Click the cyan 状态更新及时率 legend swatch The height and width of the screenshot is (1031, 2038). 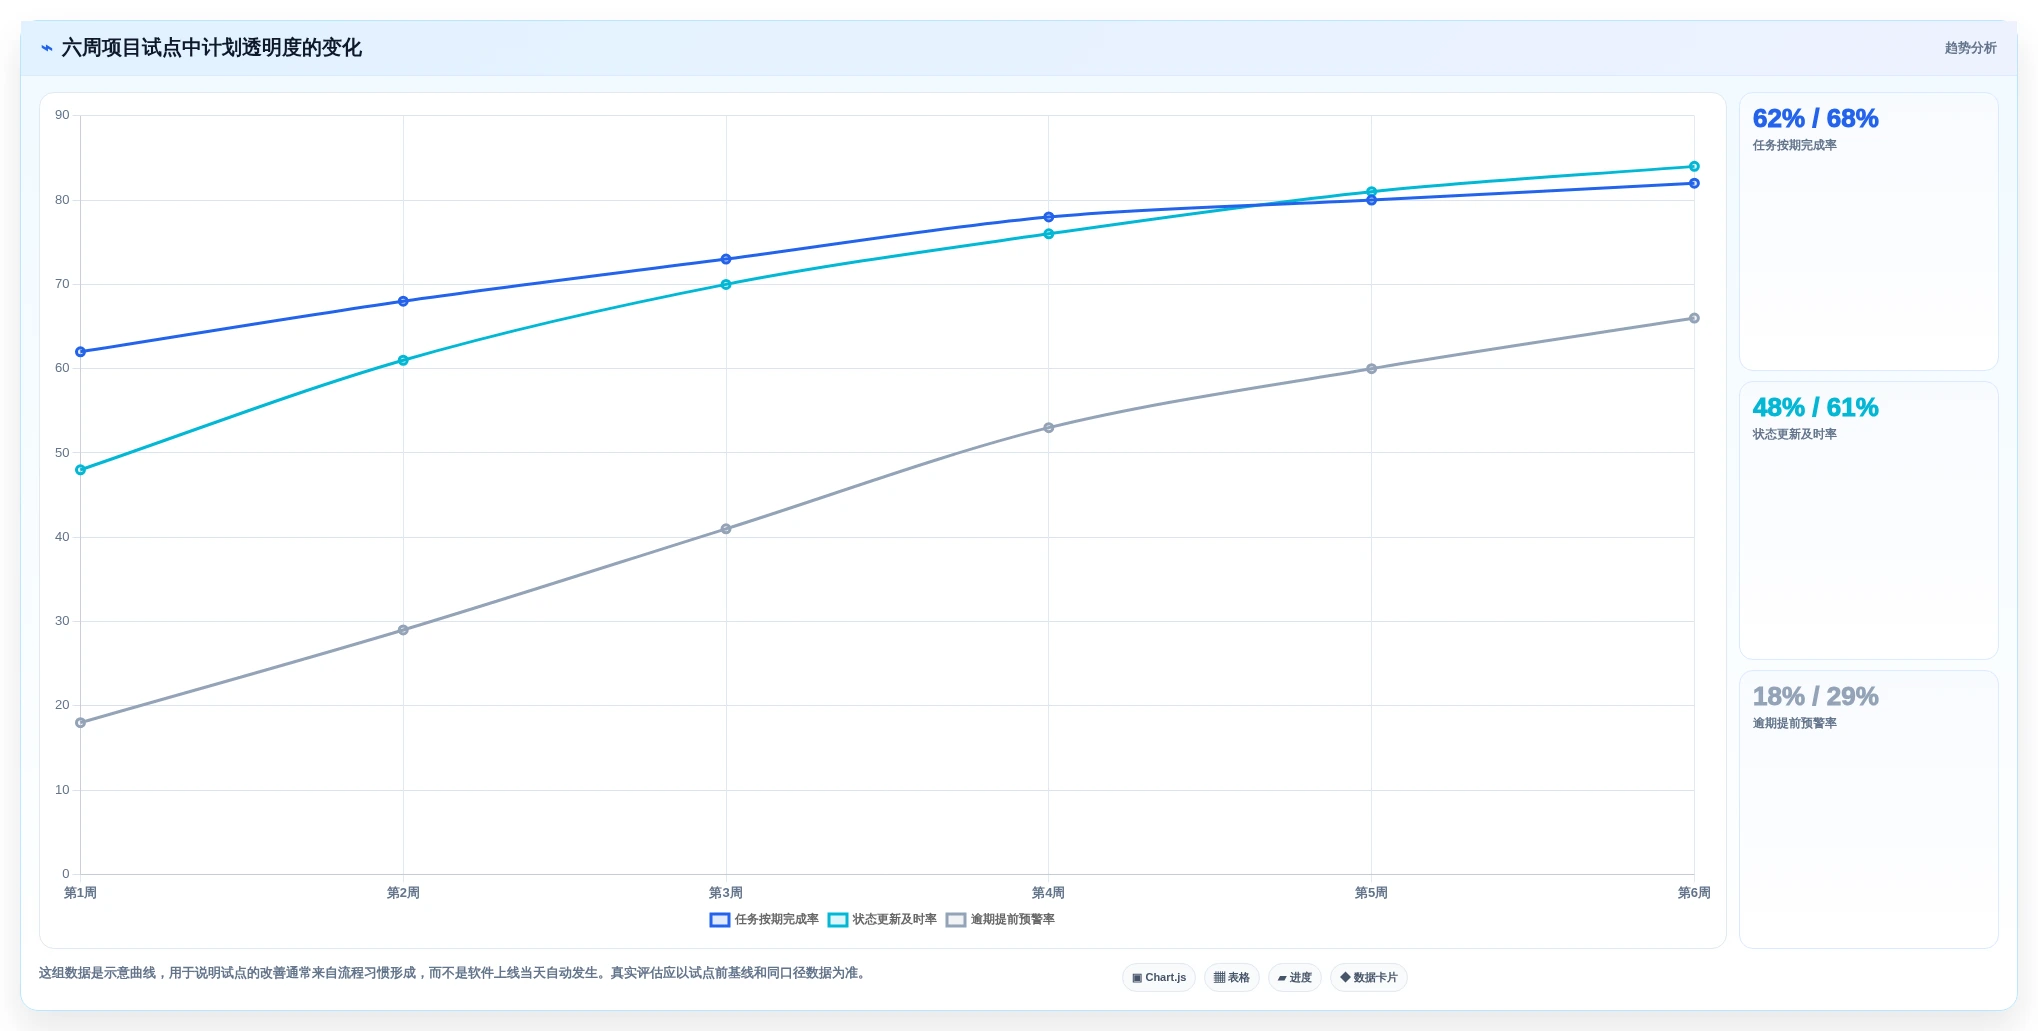(838, 920)
